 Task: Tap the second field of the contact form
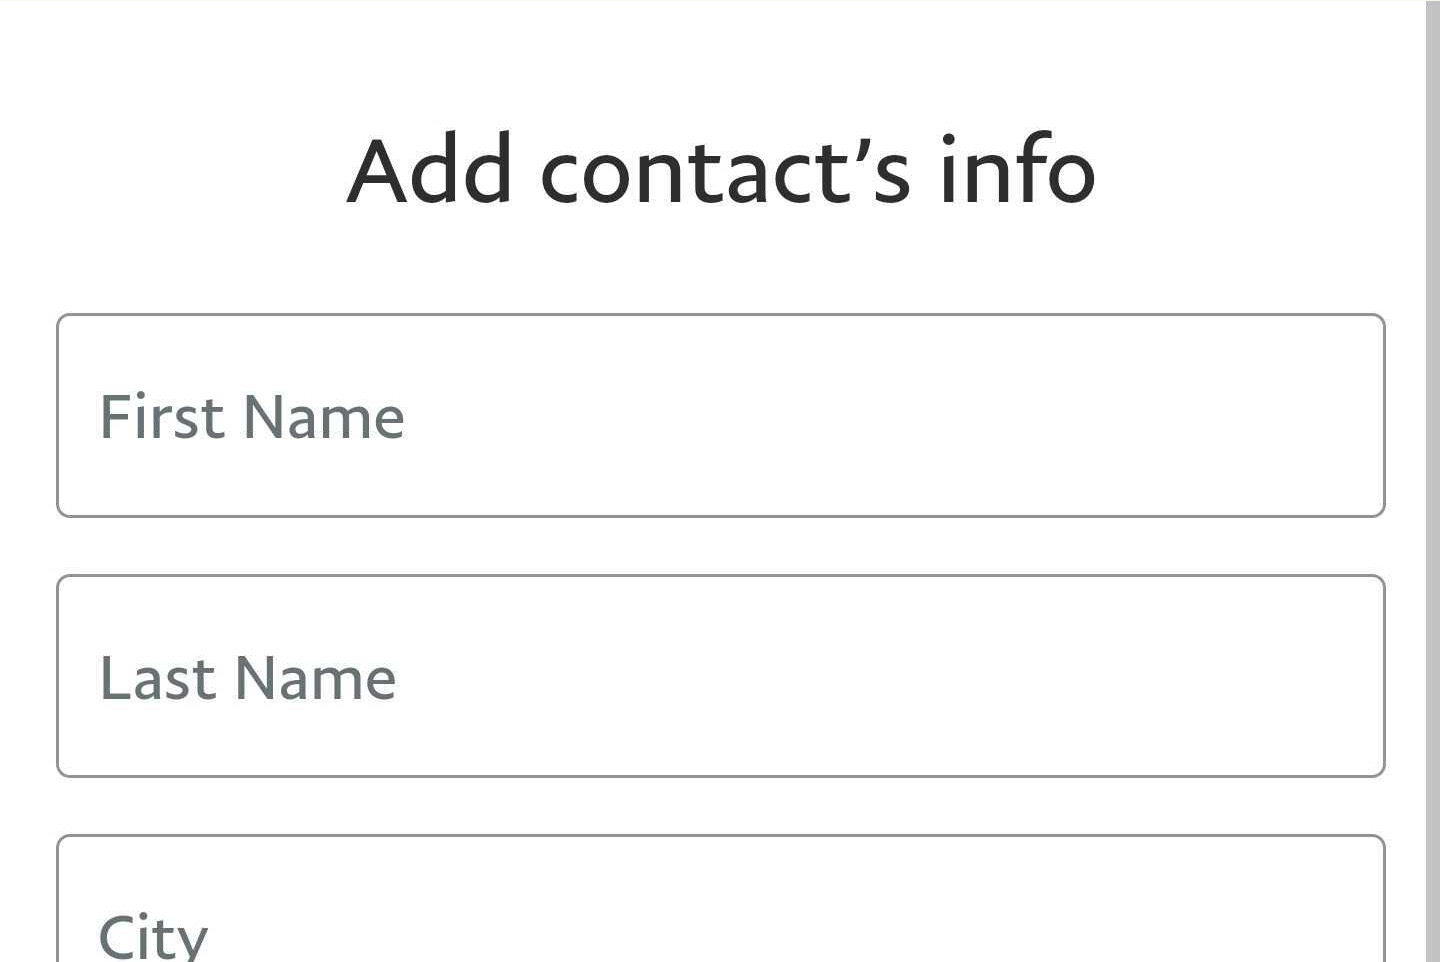(x=720, y=676)
